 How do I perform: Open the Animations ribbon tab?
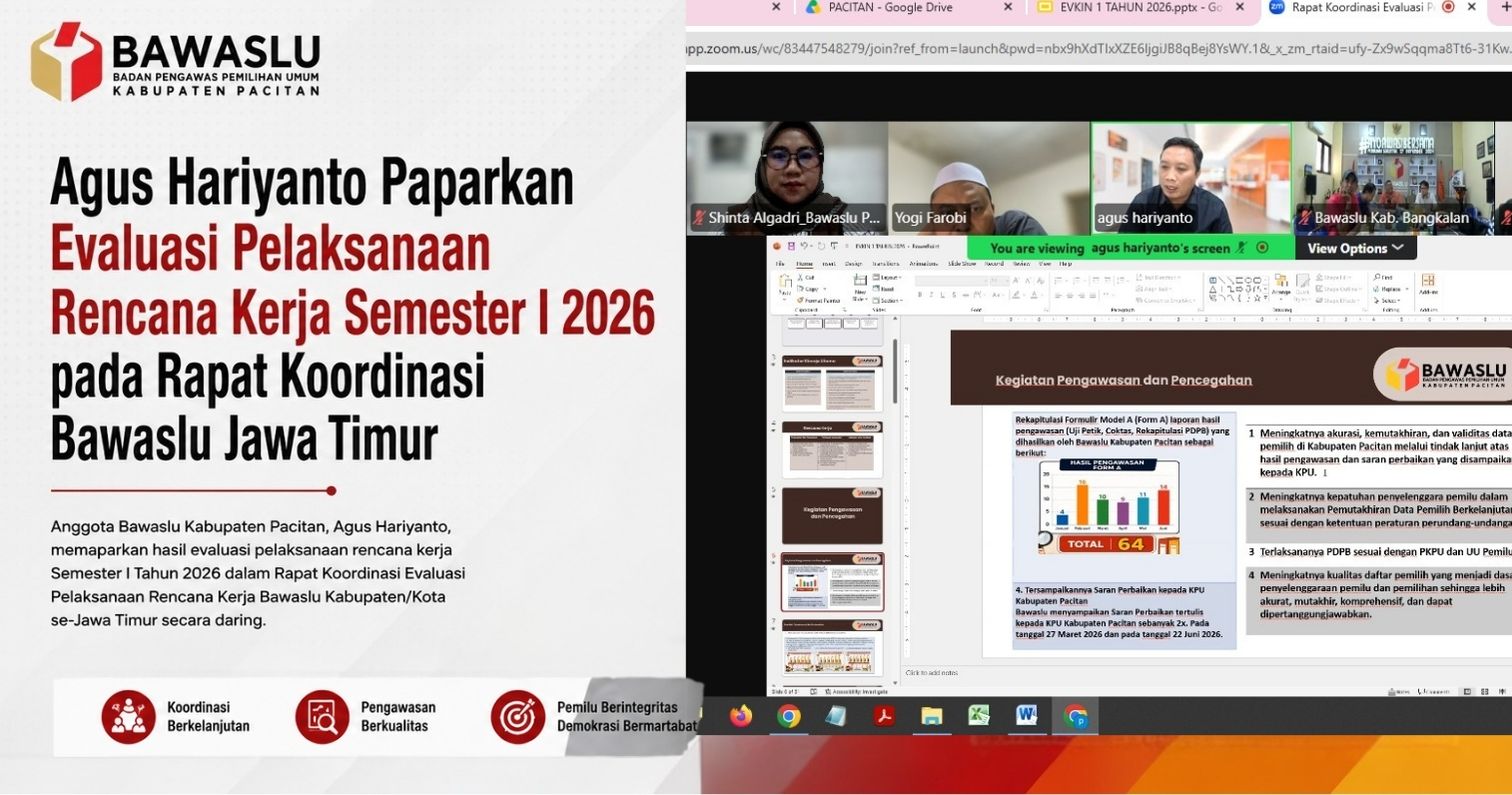pos(924,264)
